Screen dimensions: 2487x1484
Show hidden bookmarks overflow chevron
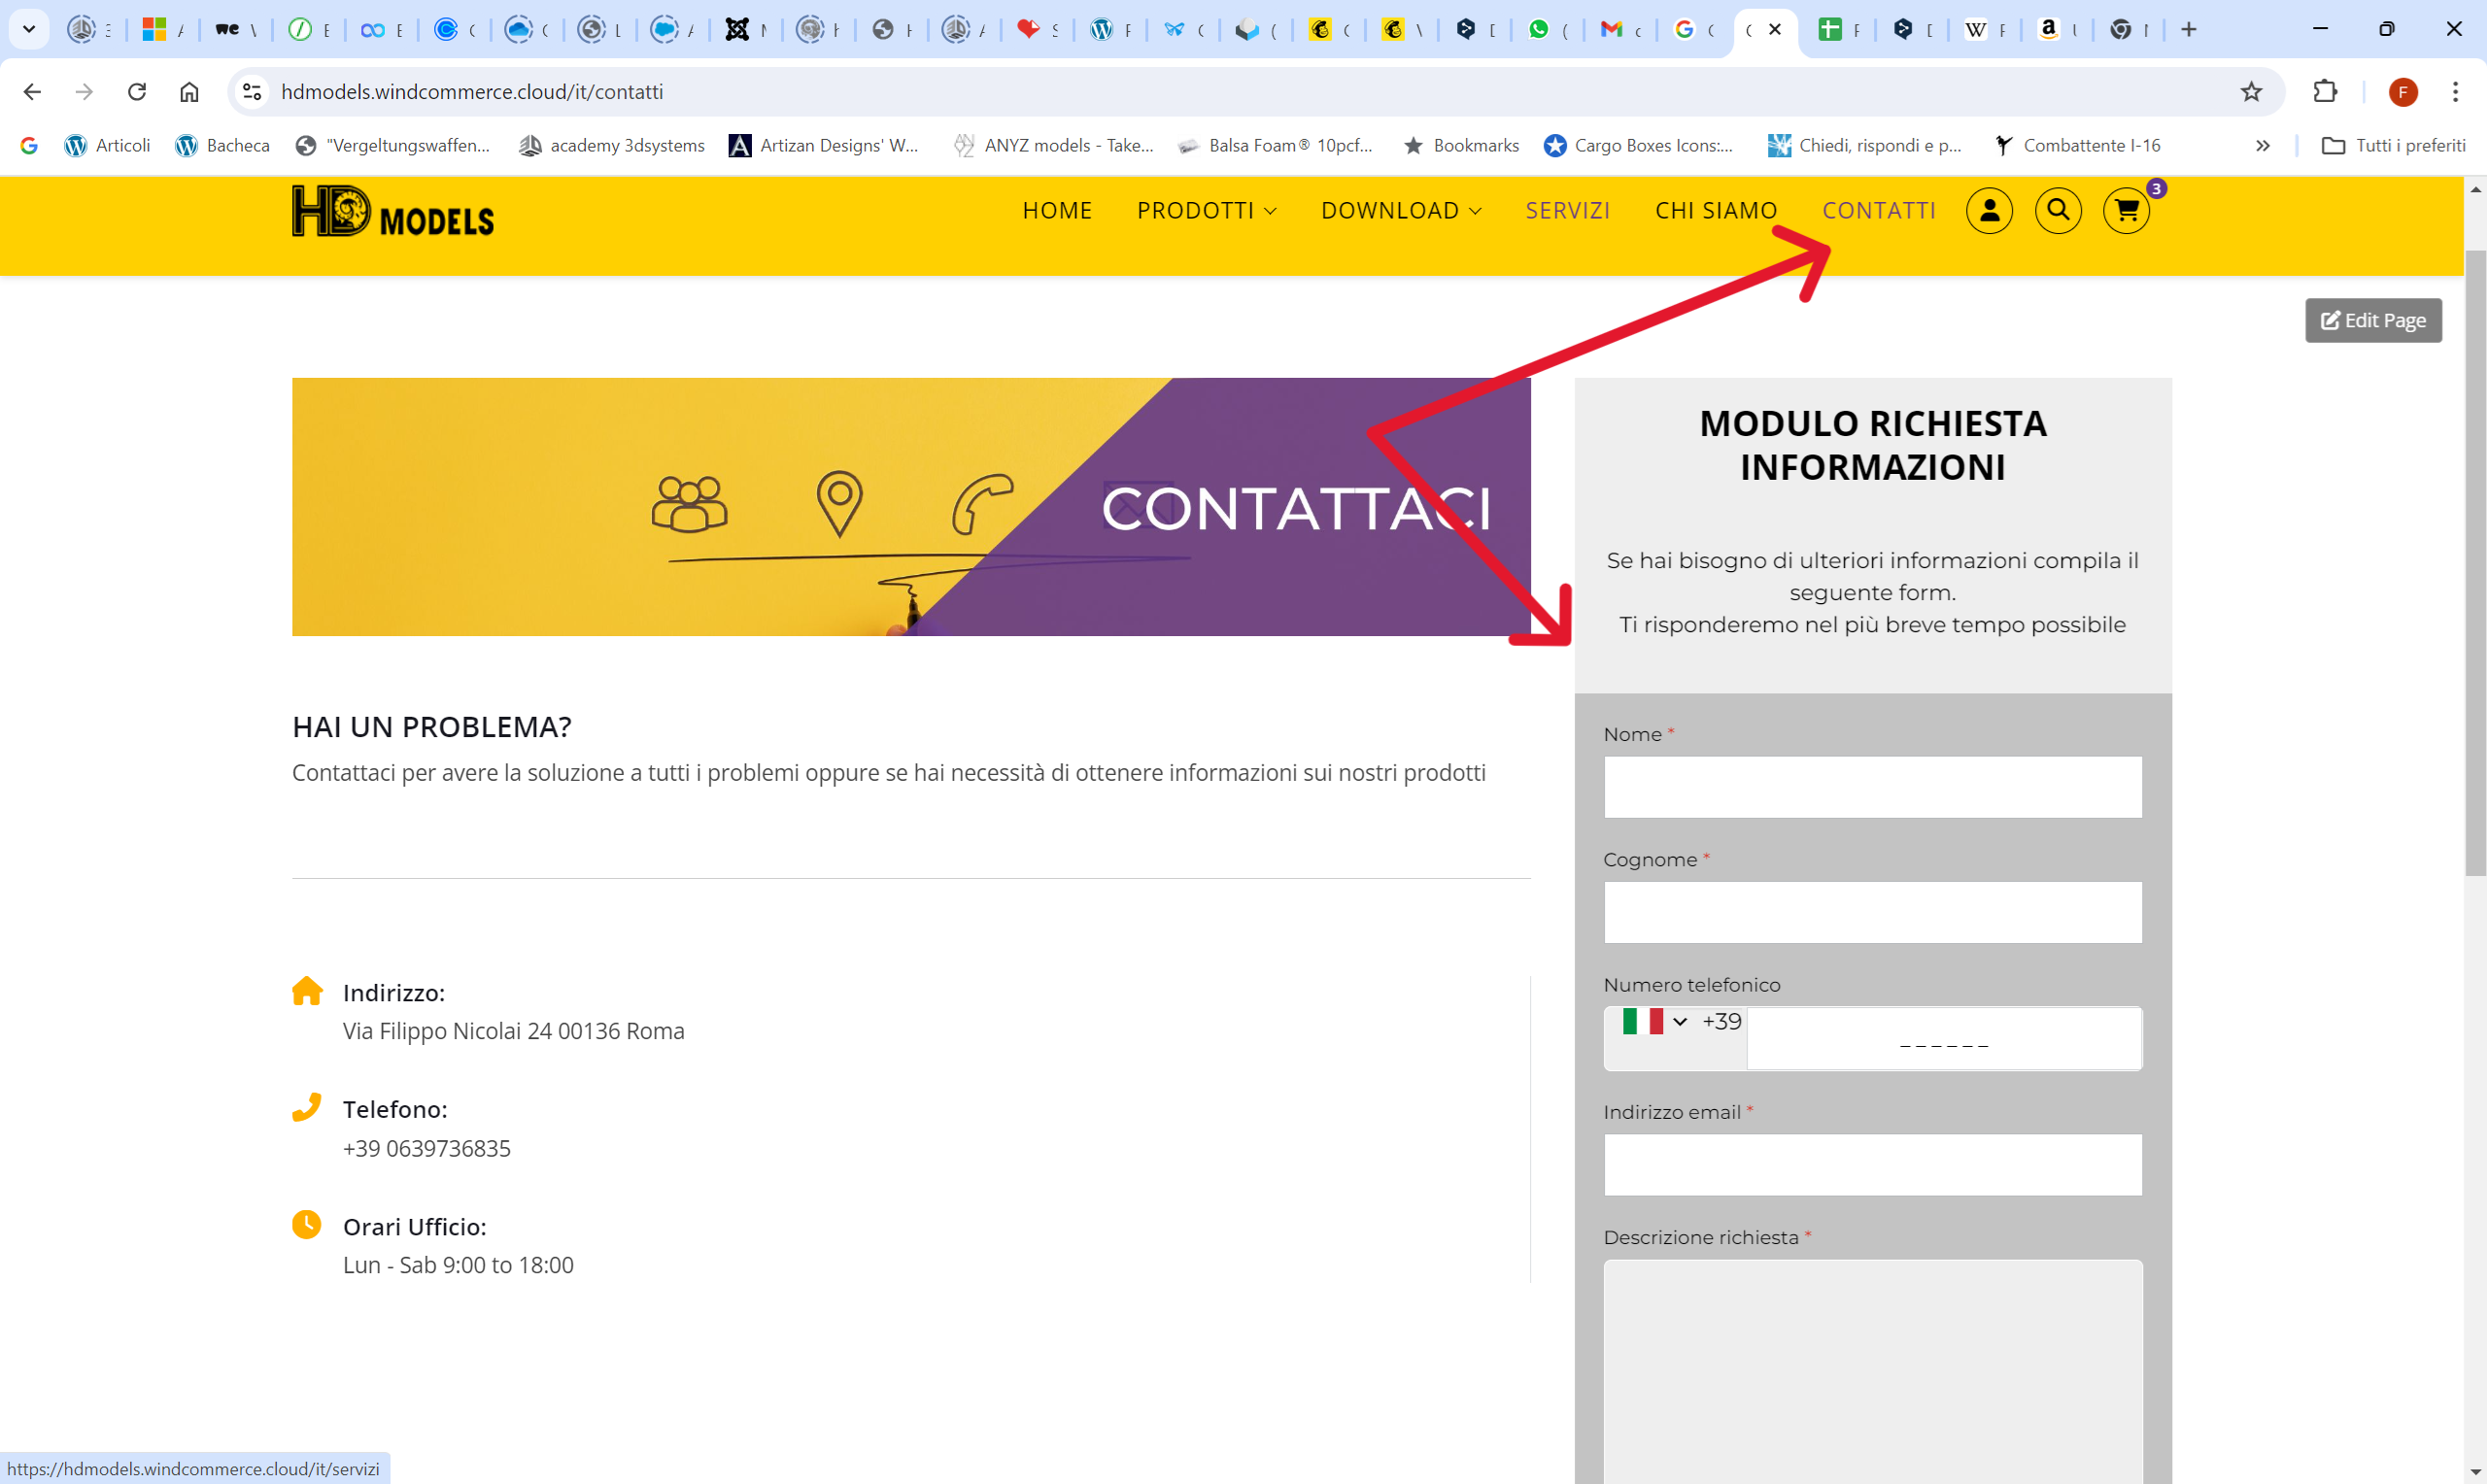click(2263, 146)
